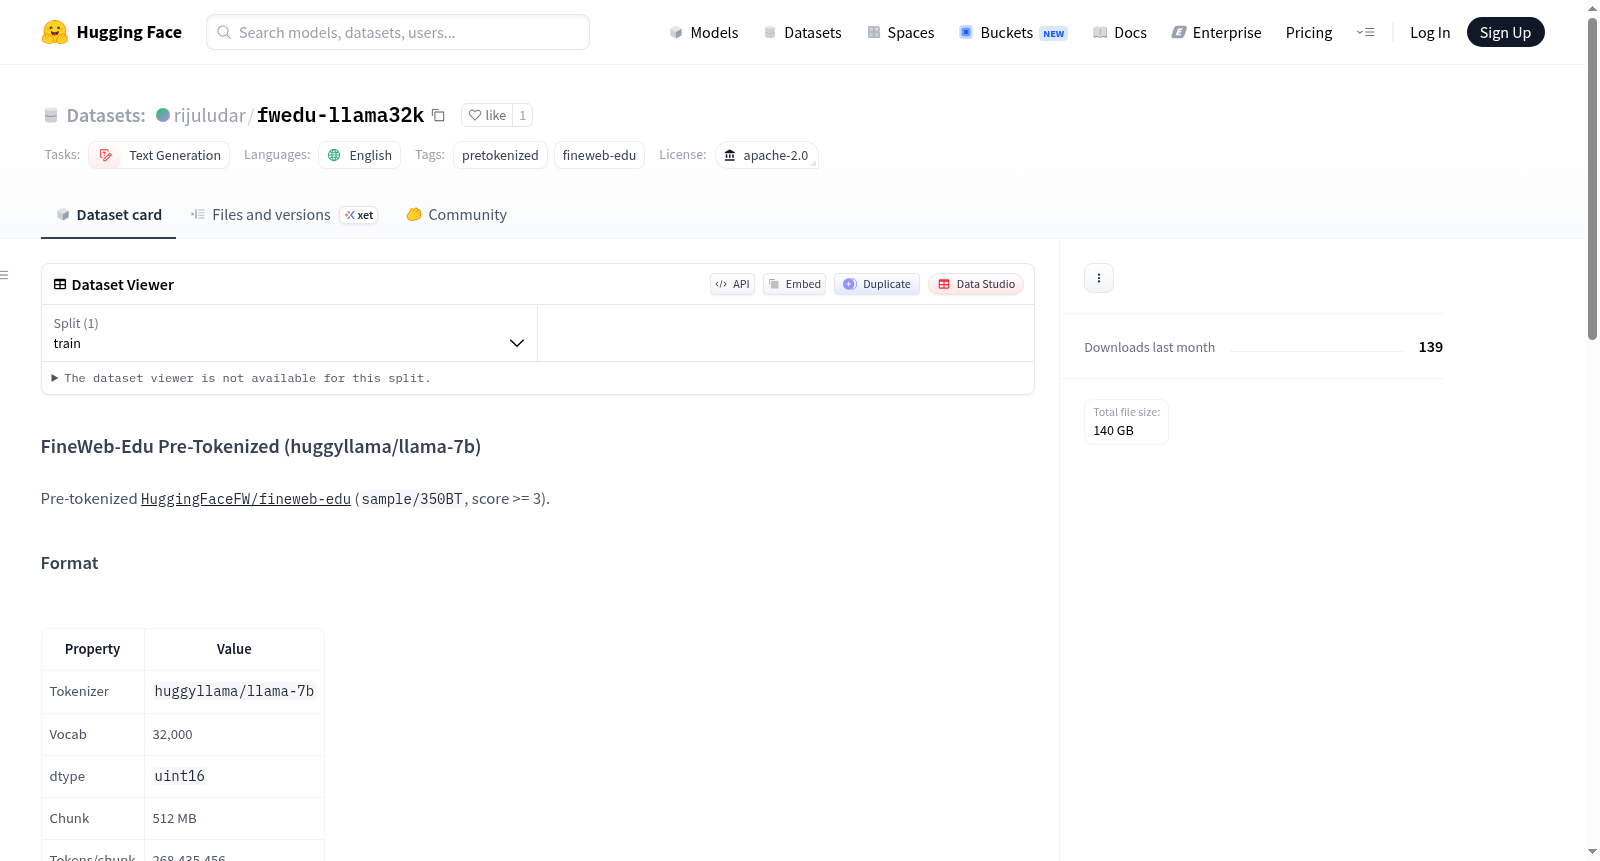Expand the dataset viewer unavailable message
This screenshot has width=1600, height=861.
241,378
